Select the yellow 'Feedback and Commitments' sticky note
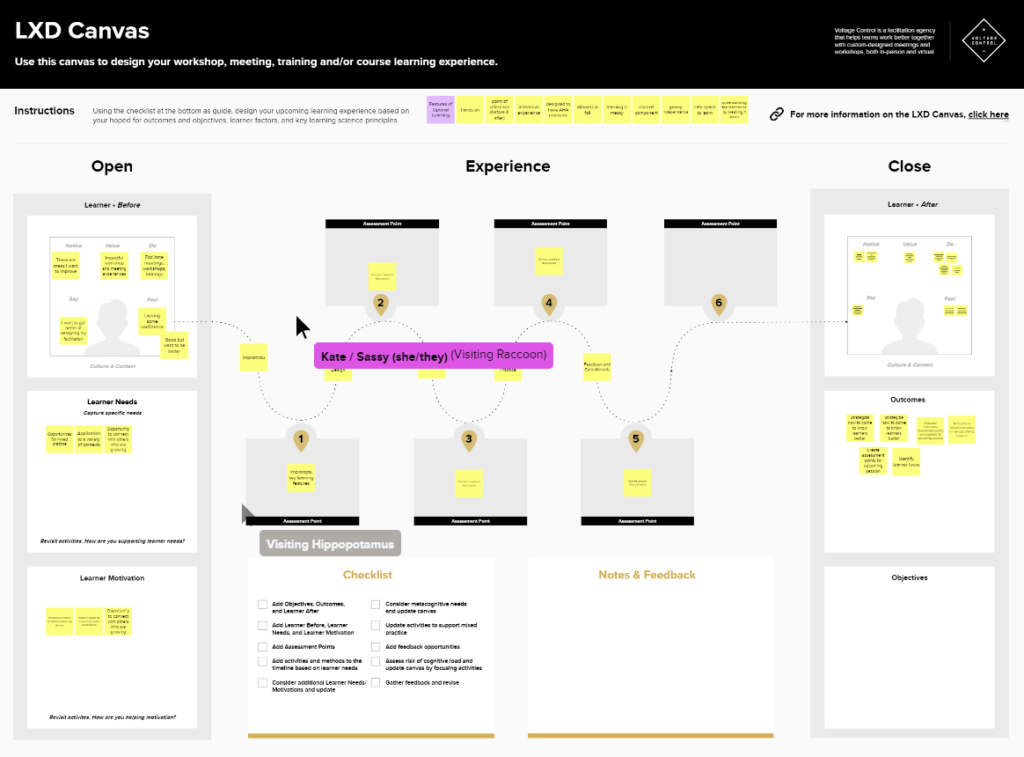Image resolution: width=1024 pixels, height=757 pixels. click(x=597, y=367)
